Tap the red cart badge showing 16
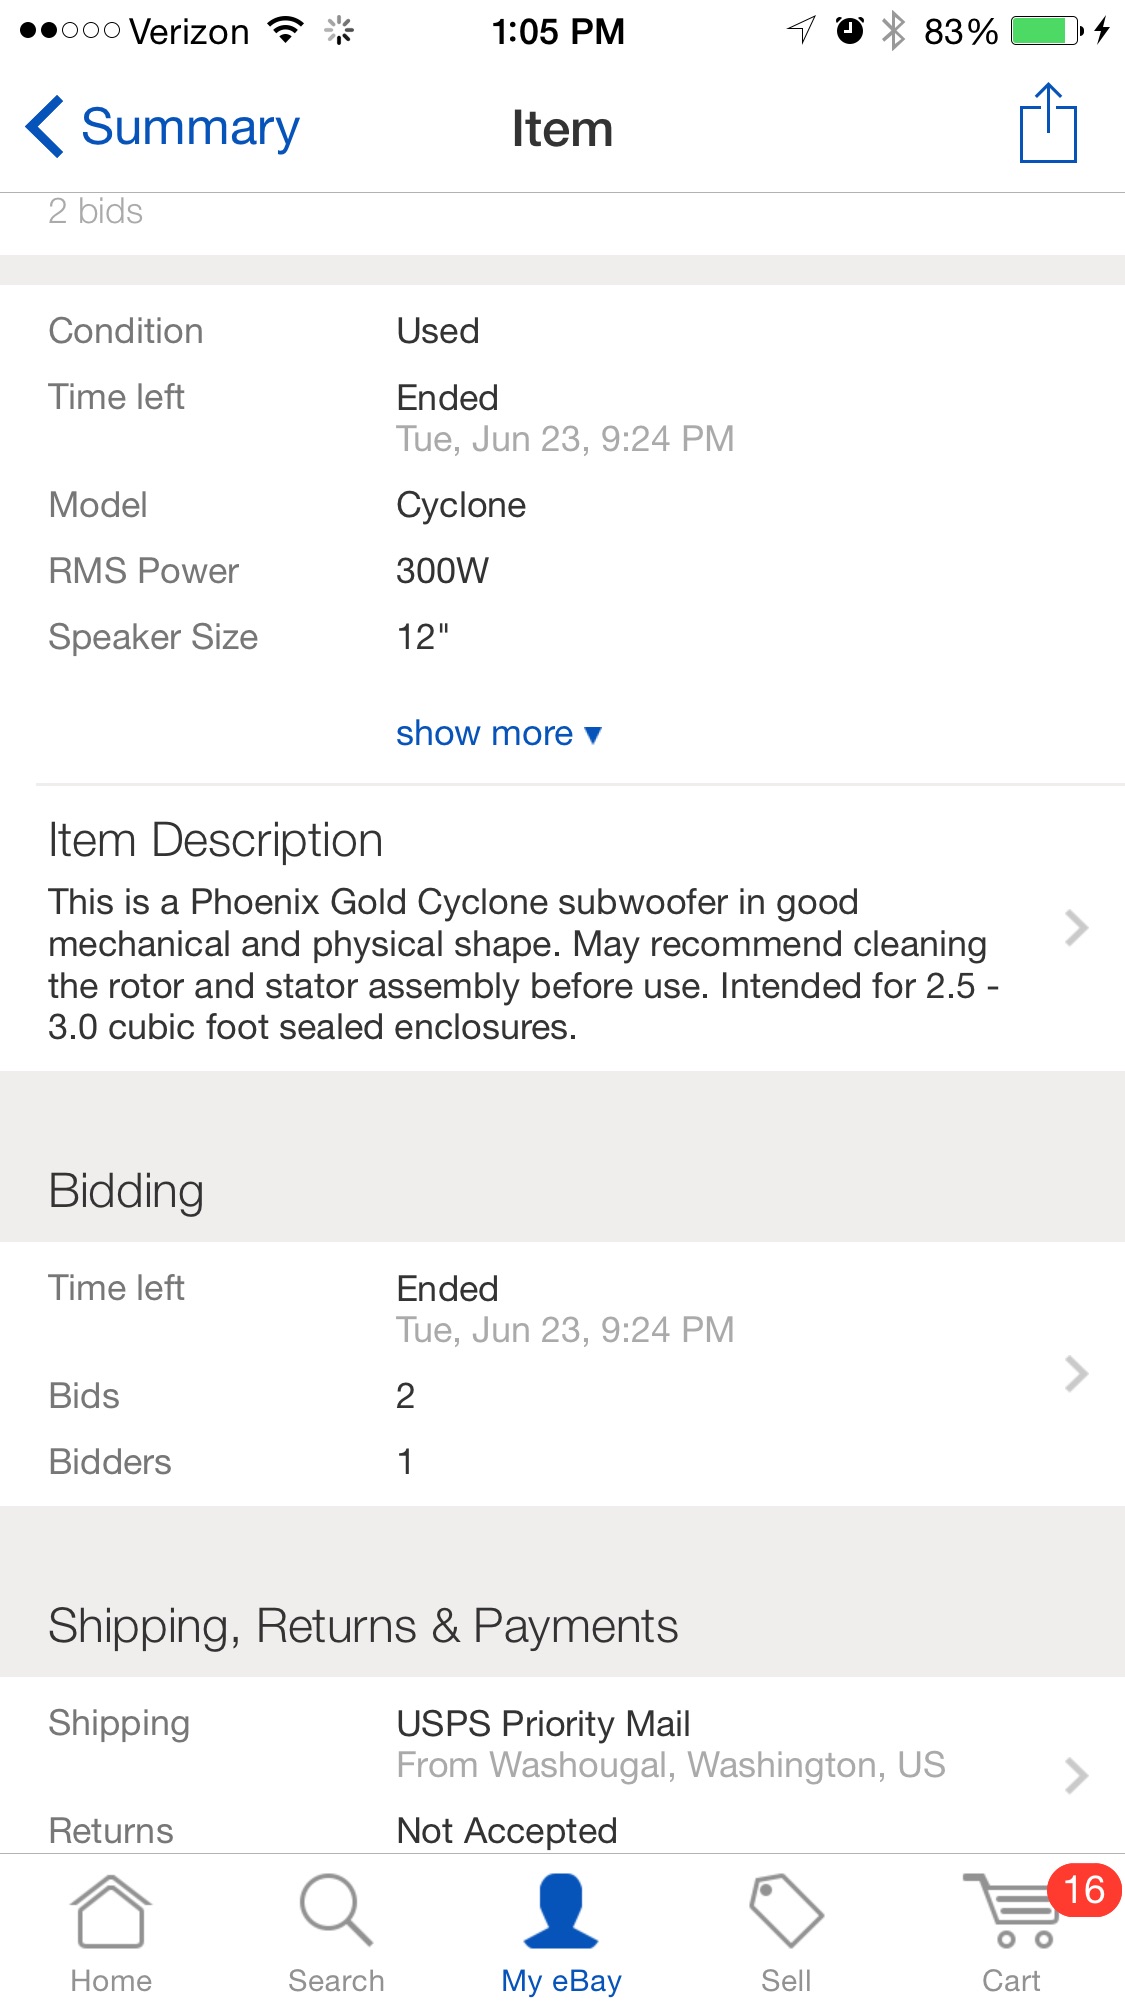 (1083, 1890)
